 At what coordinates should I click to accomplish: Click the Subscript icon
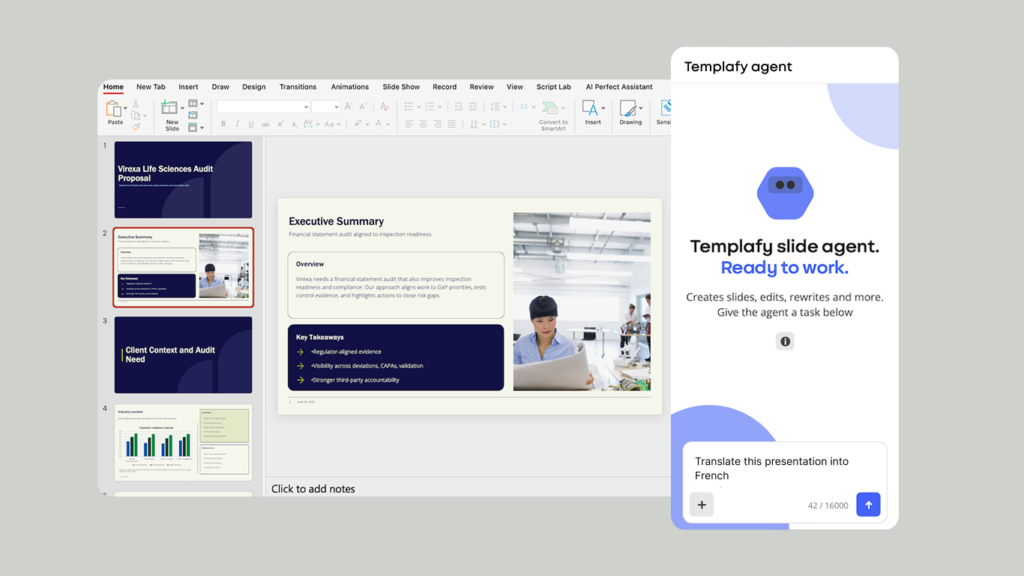click(x=295, y=124)
